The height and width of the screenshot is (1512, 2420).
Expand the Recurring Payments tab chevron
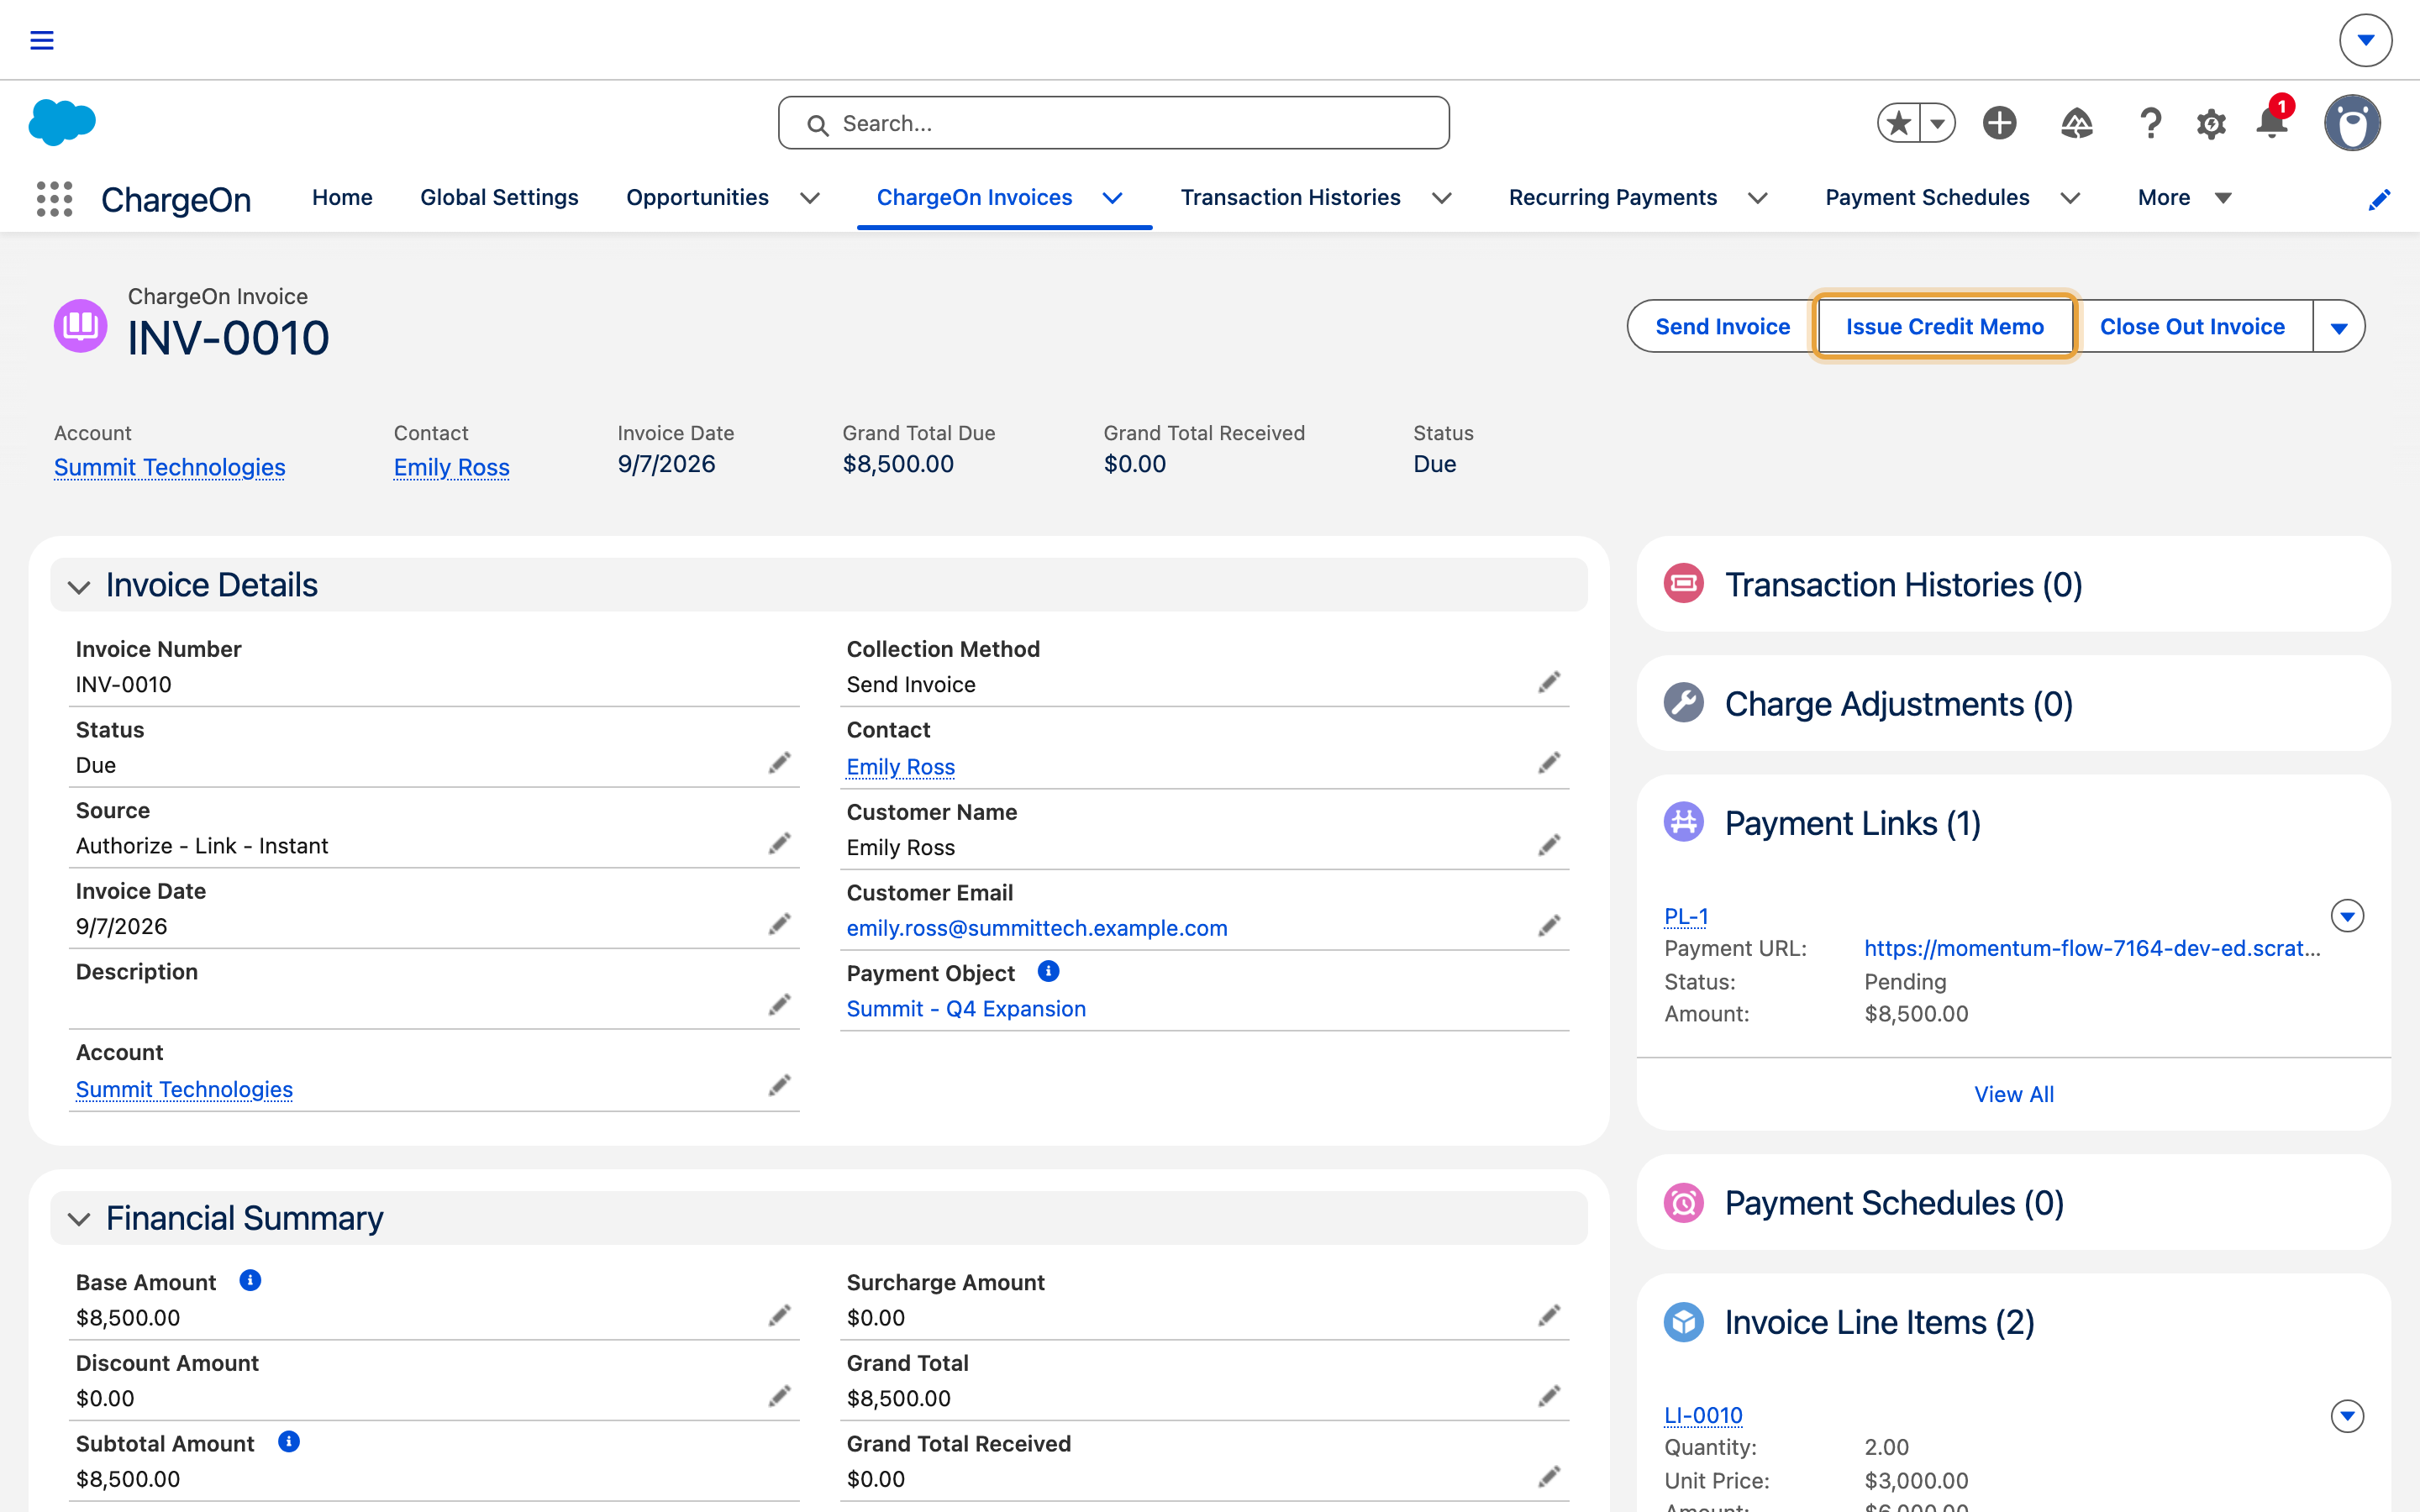point(1757,198)
